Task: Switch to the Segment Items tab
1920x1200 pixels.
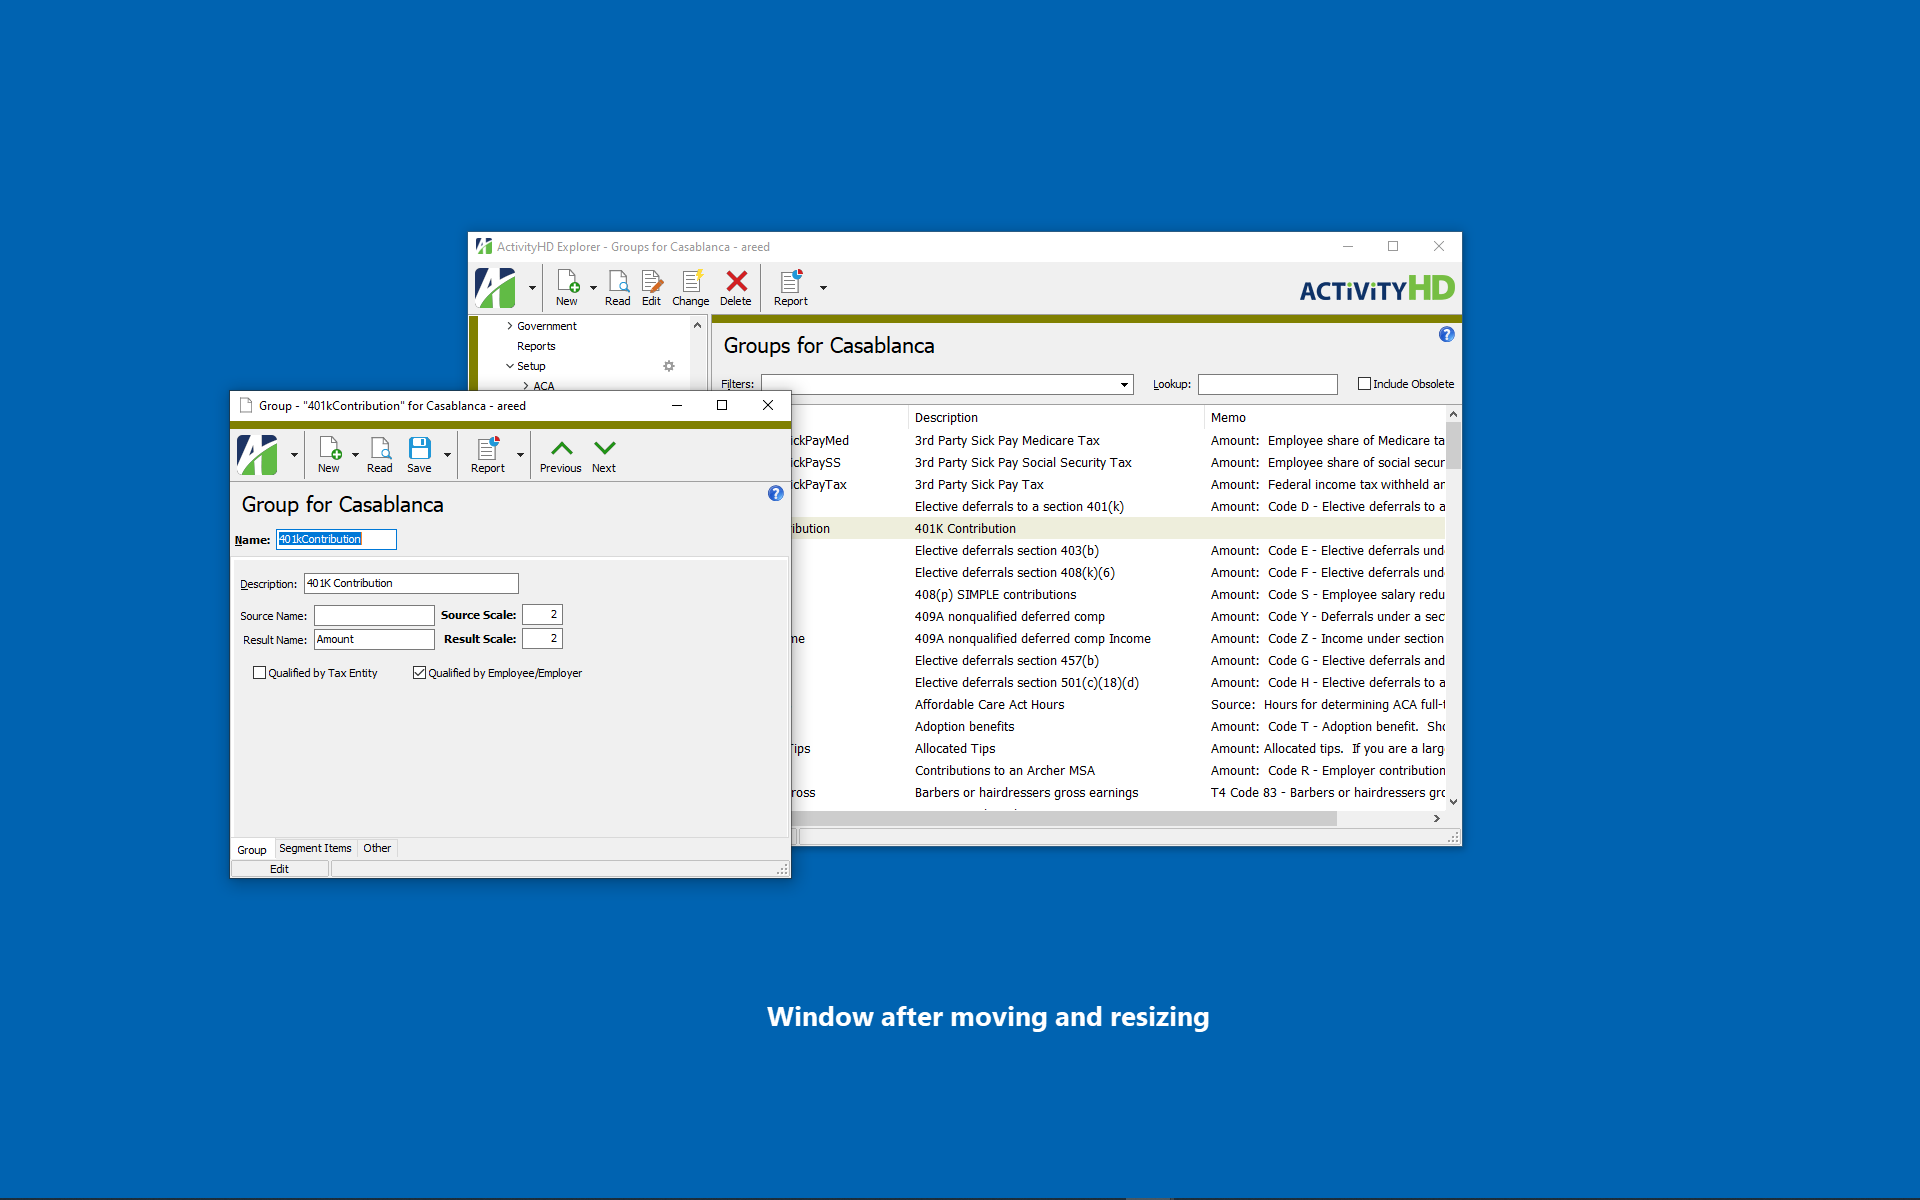Action: point(315,848)
